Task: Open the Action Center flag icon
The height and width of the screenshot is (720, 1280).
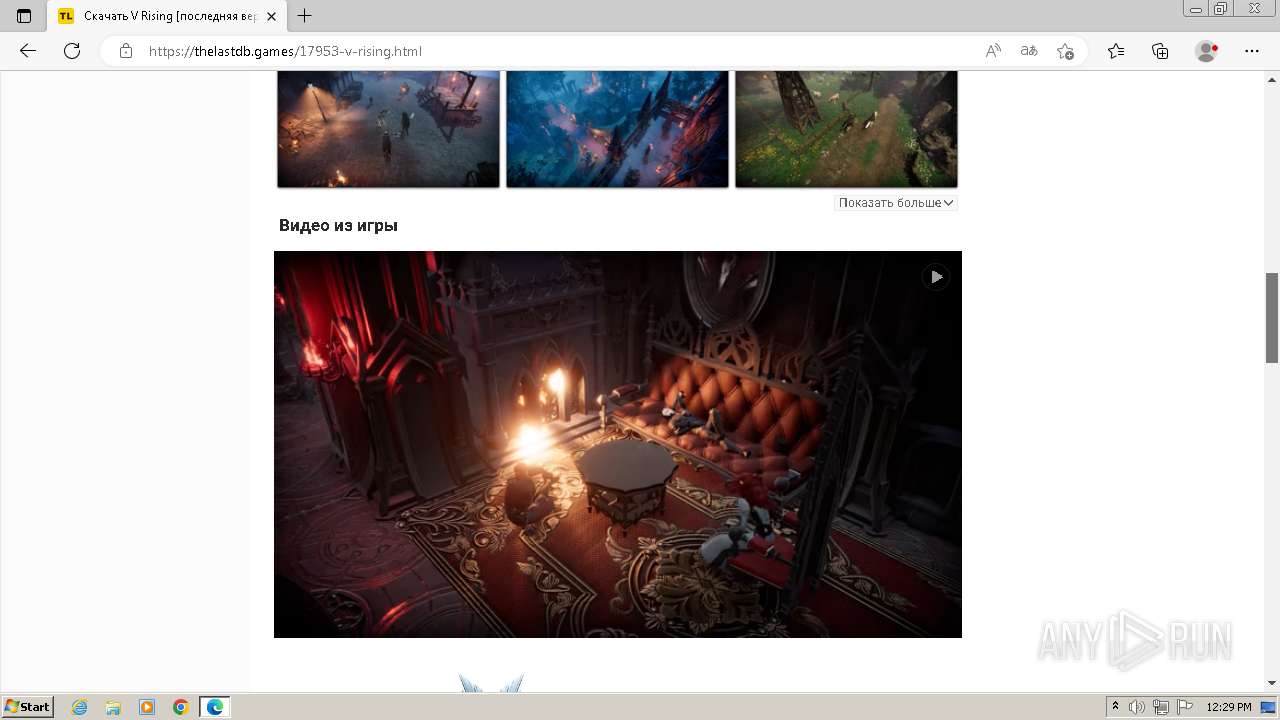Action: click(1185, 707)
